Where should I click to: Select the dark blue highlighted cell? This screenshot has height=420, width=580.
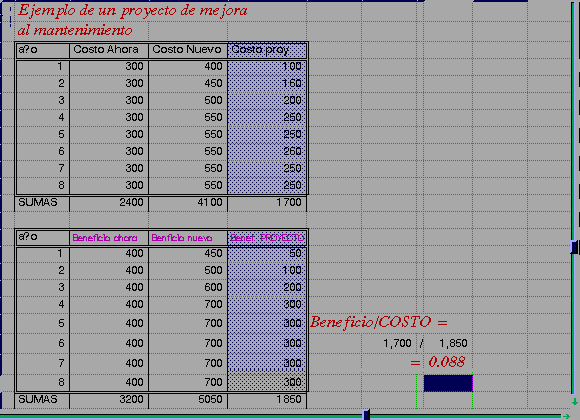coord(448,383)
